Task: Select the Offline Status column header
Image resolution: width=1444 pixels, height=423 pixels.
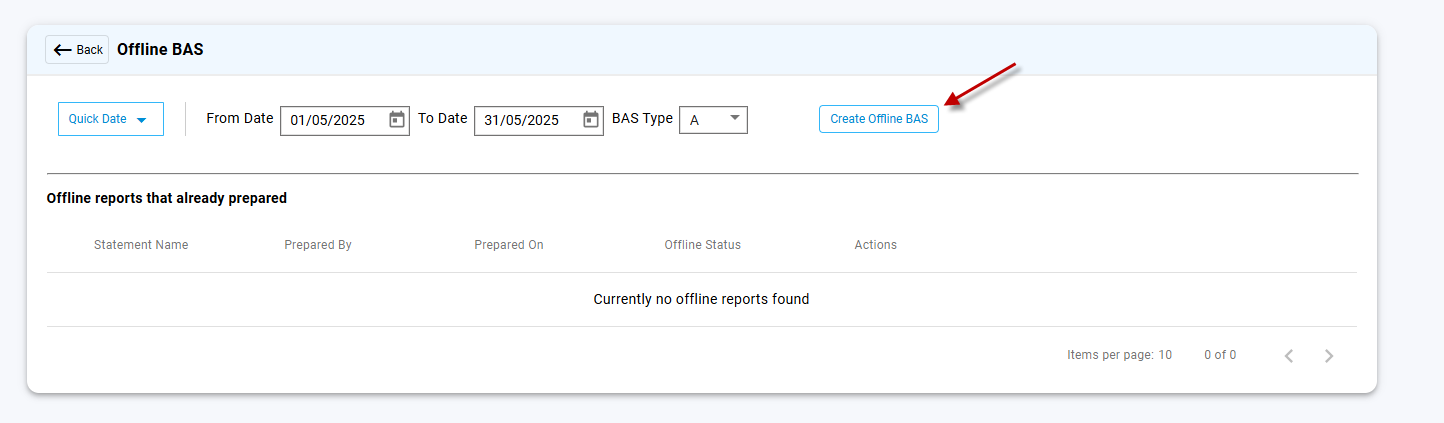Action: click(x=702, y=245)
